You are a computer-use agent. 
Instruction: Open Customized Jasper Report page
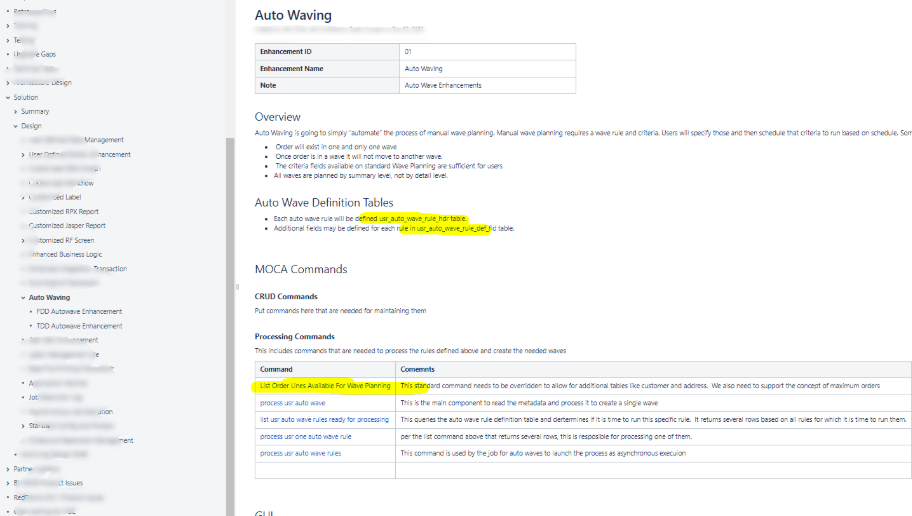point(67,226)
